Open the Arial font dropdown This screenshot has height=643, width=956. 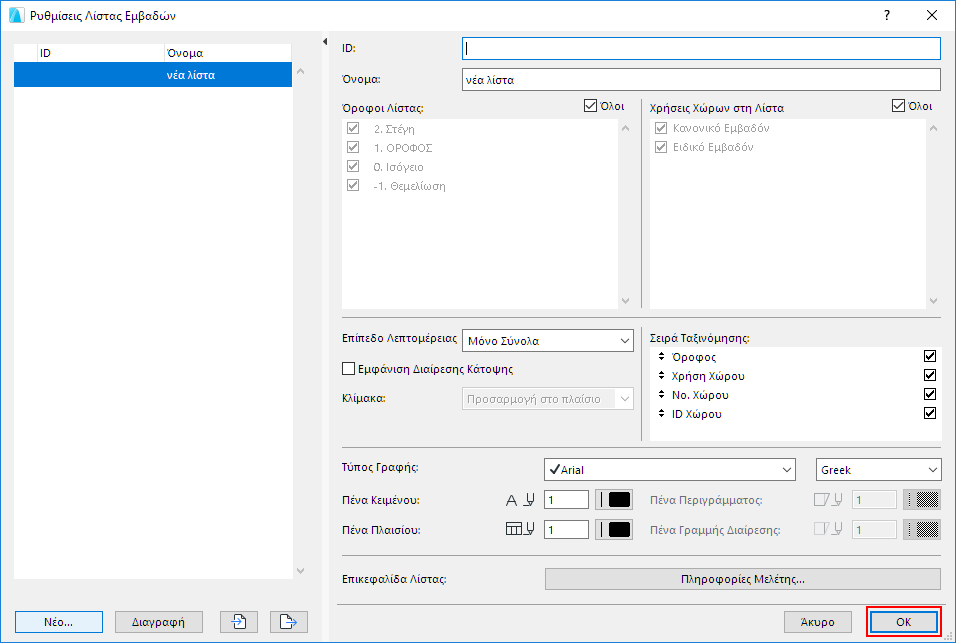[x=669, y=469]
